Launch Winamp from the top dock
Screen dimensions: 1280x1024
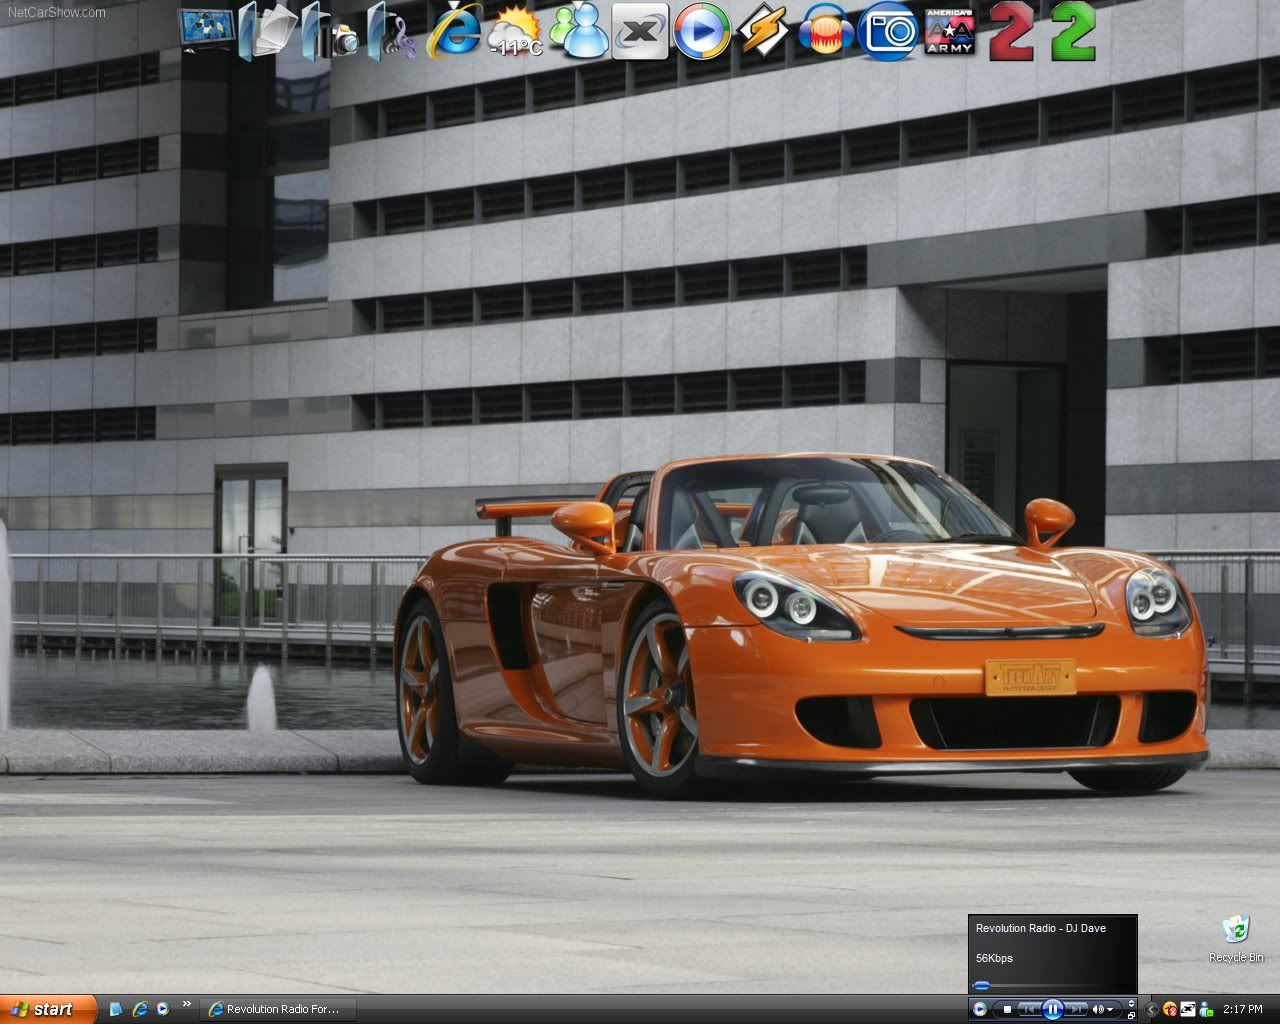click(x=764, y=31)
